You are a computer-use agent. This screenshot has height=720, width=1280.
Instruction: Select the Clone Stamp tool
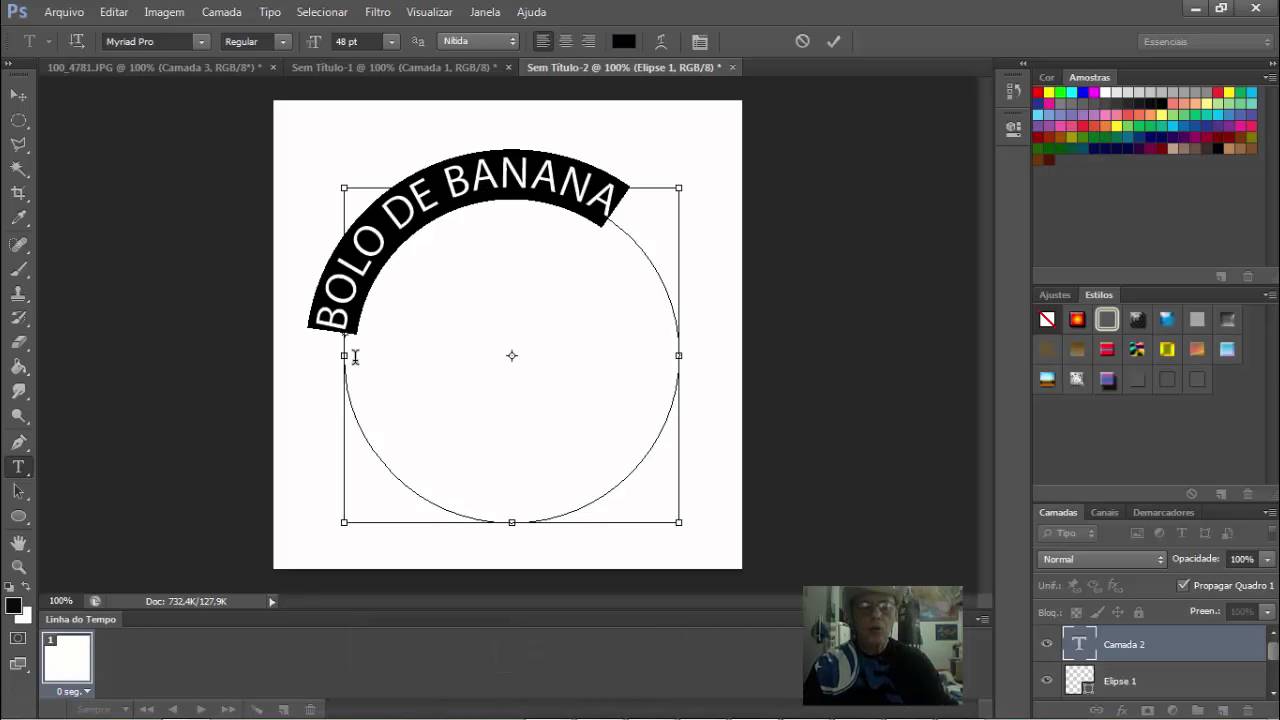tap(18, 294)
